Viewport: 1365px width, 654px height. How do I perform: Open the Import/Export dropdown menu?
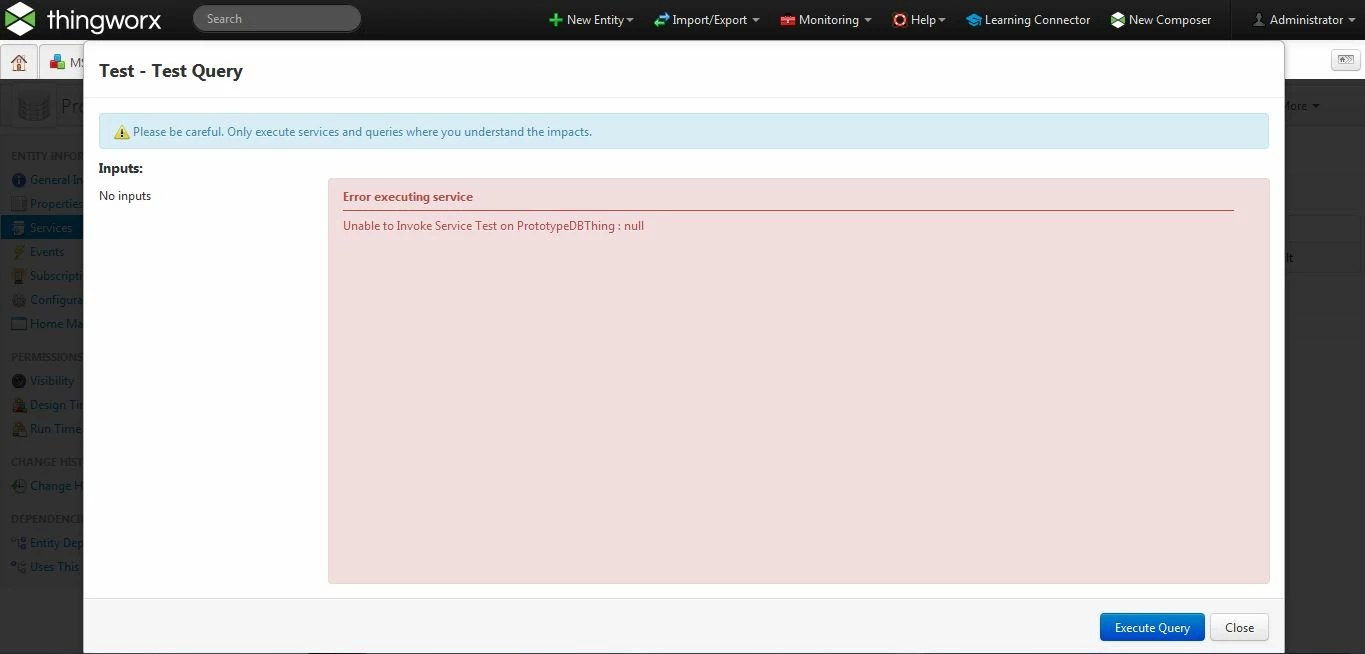tap(707, 20)
